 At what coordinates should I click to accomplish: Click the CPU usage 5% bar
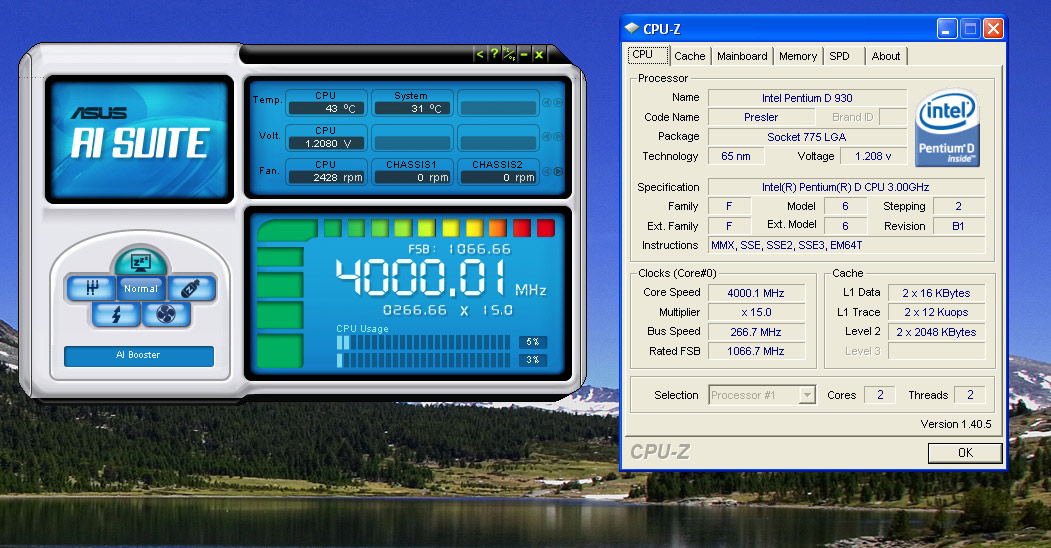(x=423, y=342)
